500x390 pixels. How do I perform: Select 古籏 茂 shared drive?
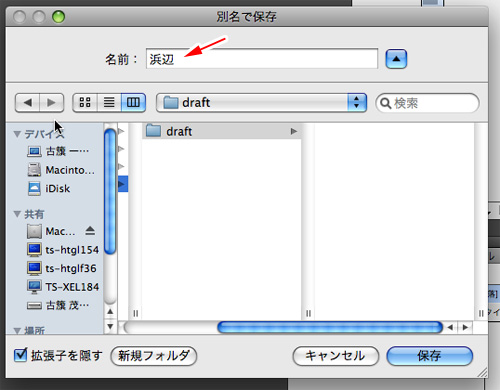coord(58,305)
